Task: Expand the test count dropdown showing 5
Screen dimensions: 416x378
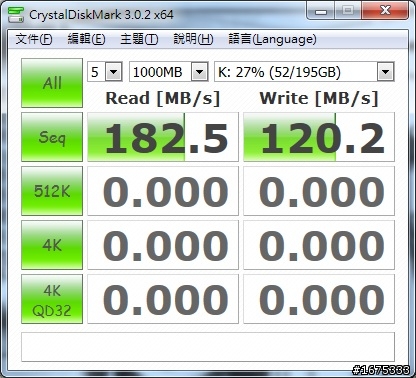Action: (114, 72)
